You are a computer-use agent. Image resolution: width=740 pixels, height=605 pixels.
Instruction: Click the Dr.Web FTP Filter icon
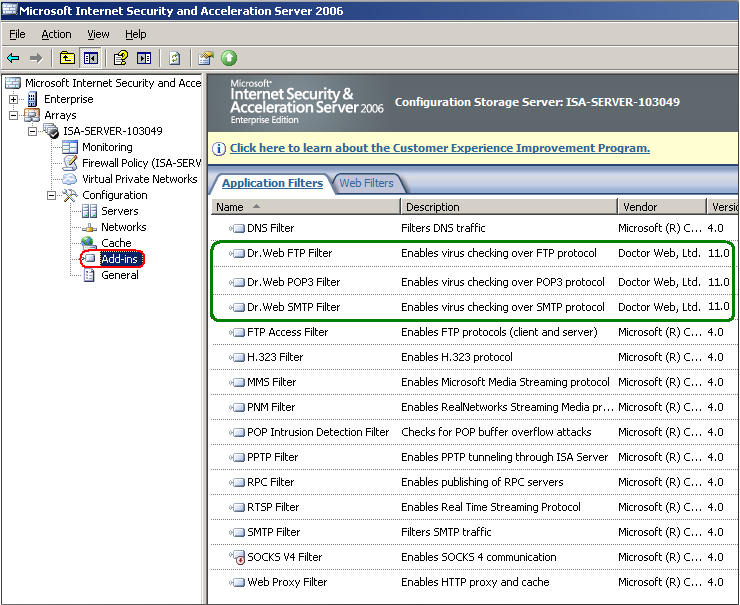(x=237, y=253)
